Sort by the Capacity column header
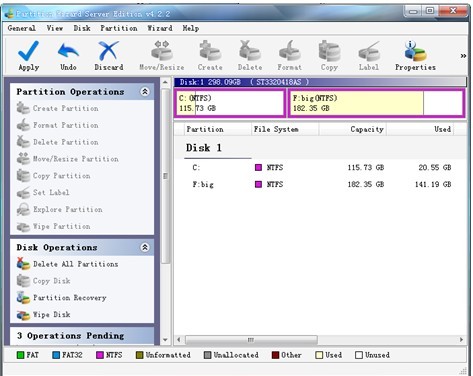 point(353,129)
